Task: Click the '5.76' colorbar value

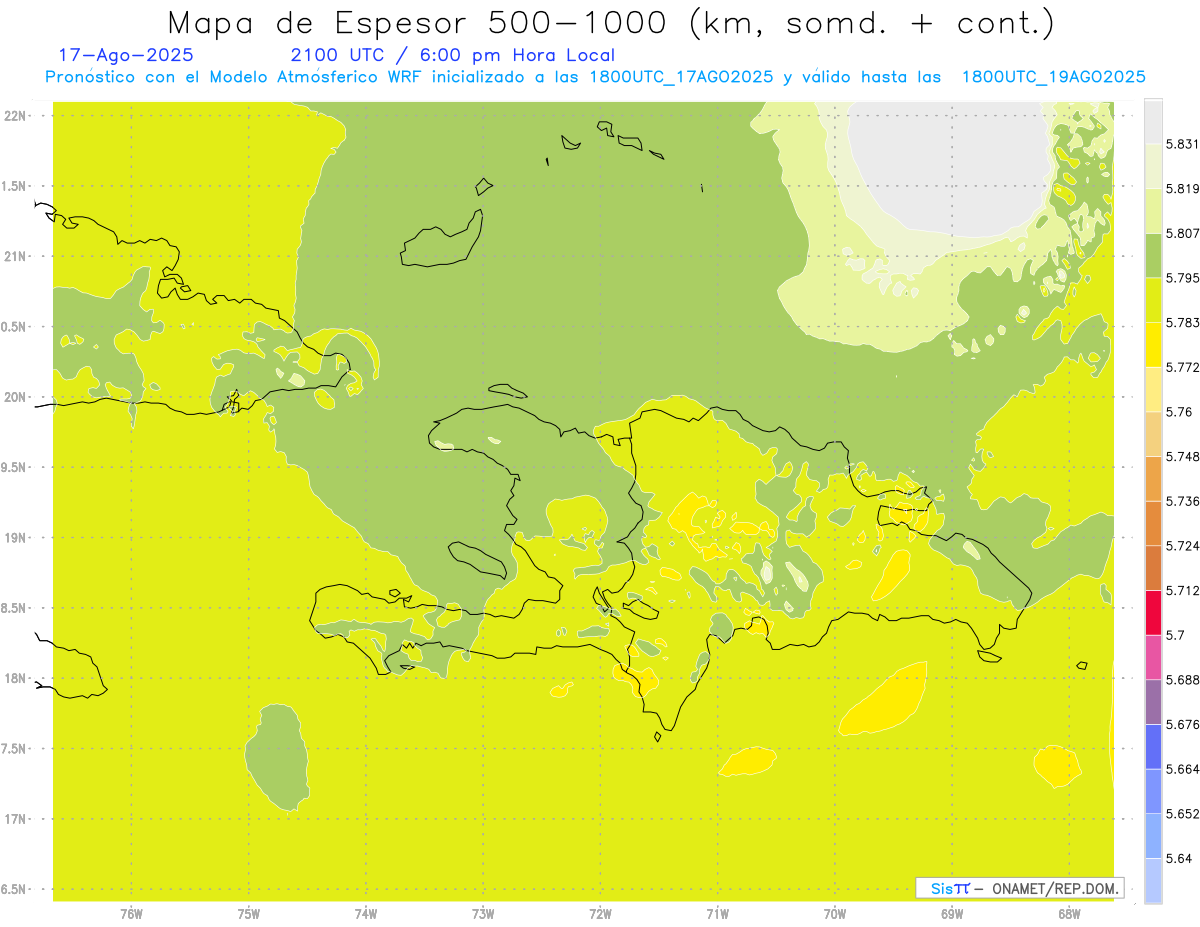Action: [1179, 412]
